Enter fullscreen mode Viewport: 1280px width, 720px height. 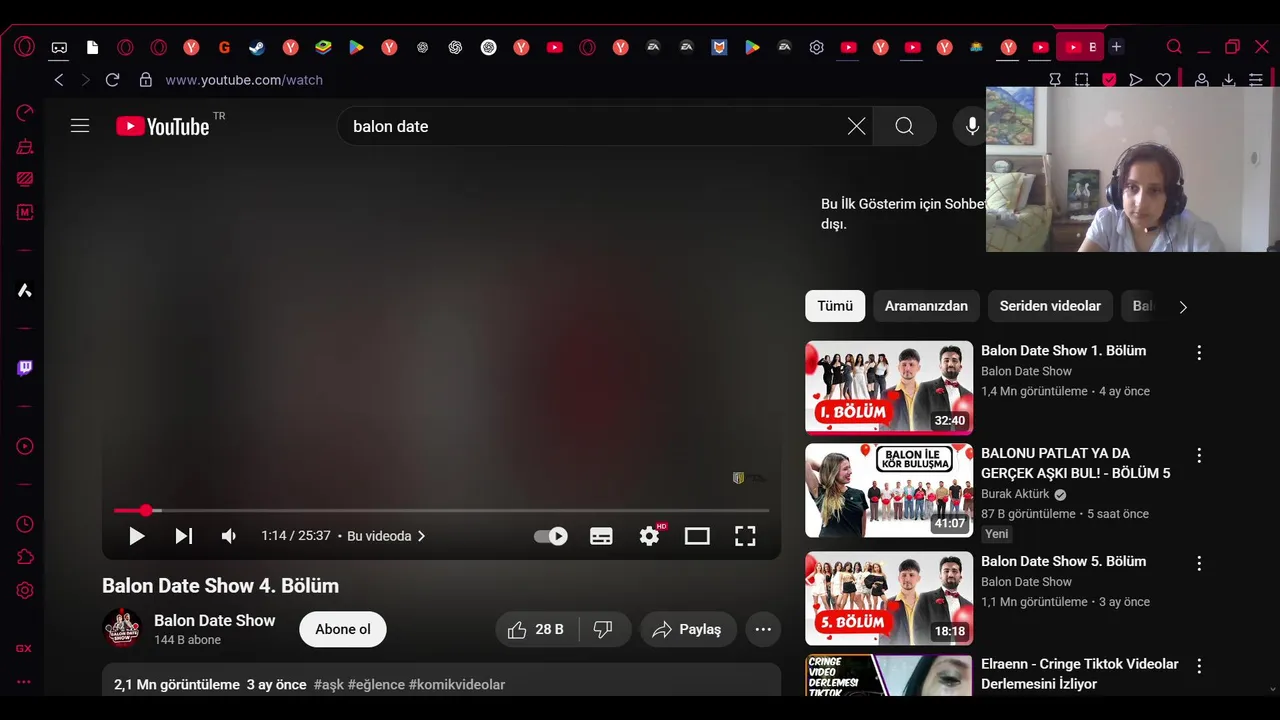pos(745,536)
